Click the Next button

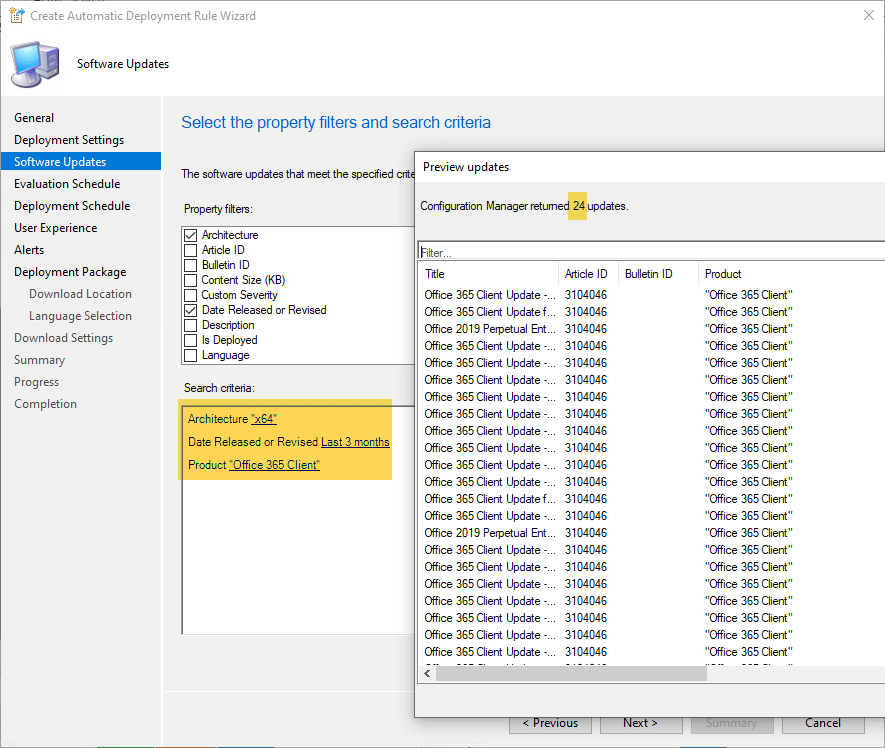tap(640, 723)
